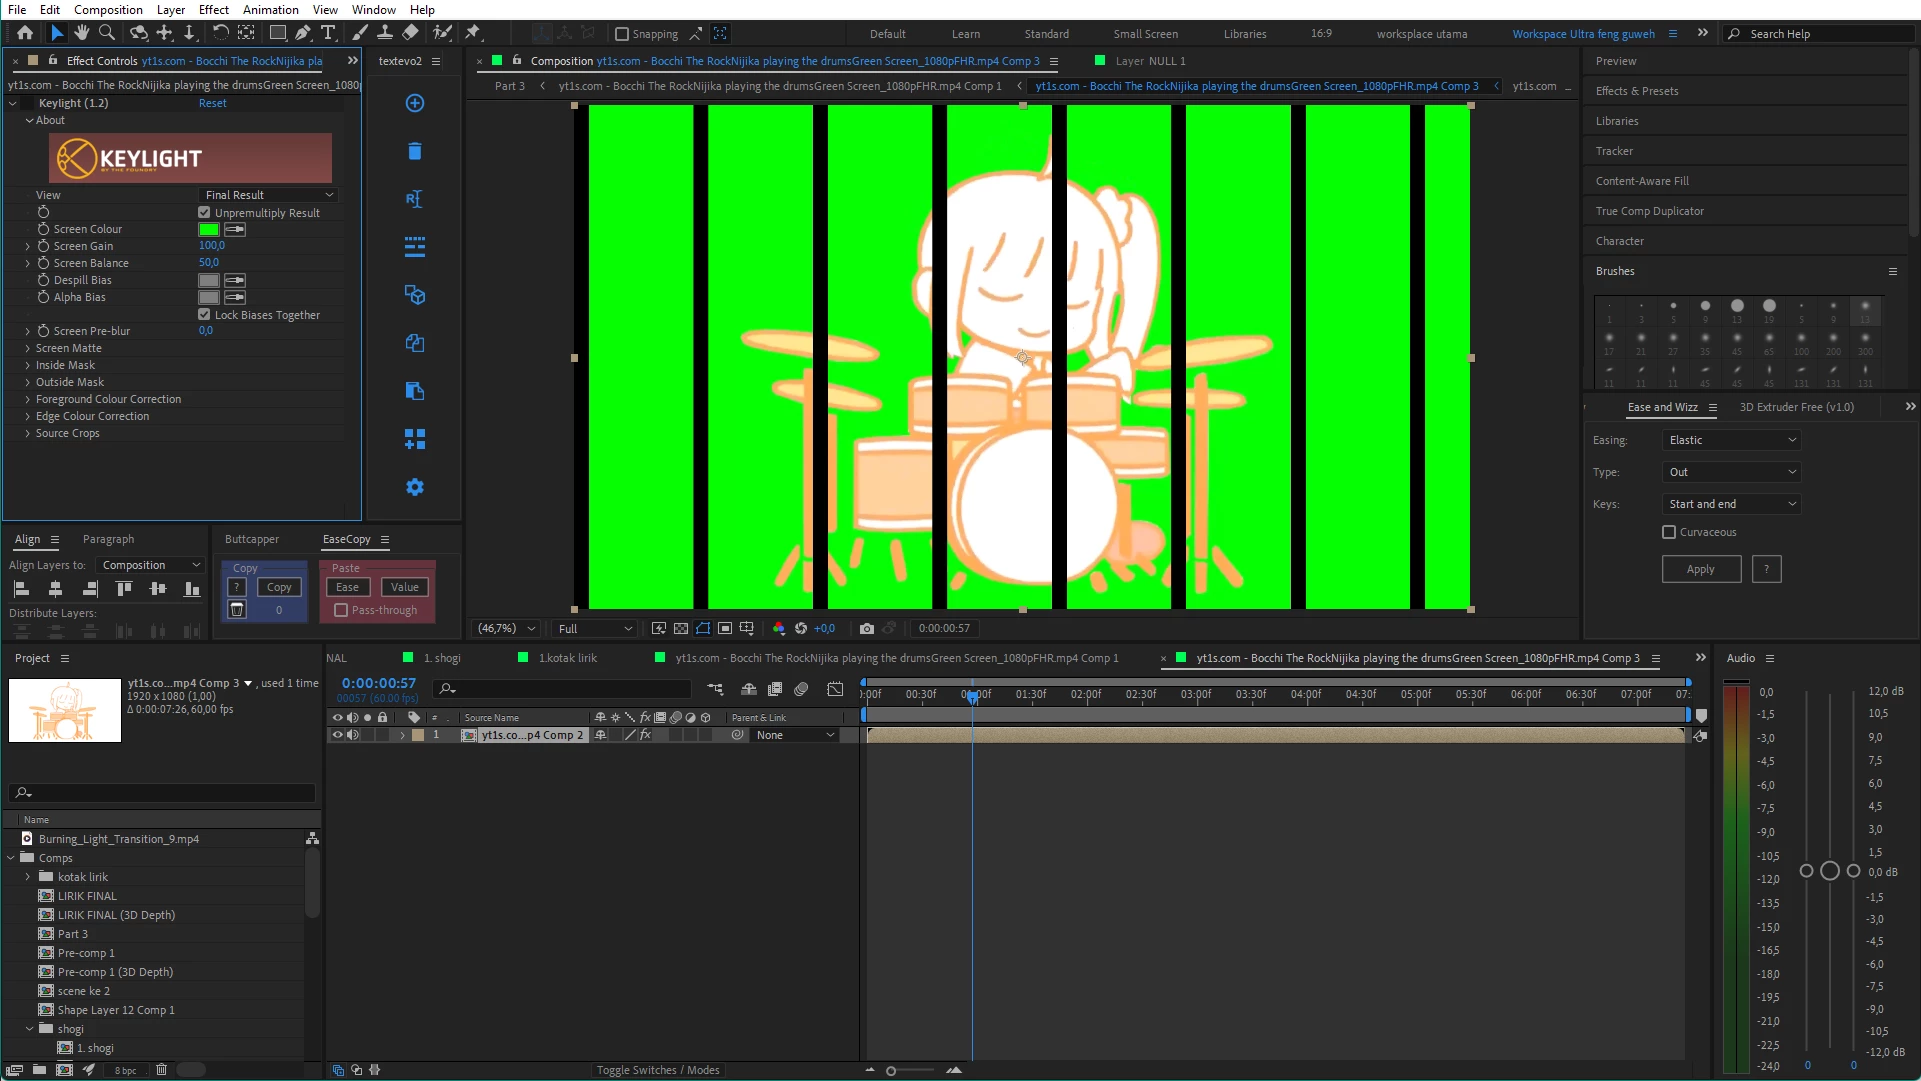Image resolution: width=1921 pixels, height=1081 pixels.
Task: Select the Rotation tool
Action: 221,33
